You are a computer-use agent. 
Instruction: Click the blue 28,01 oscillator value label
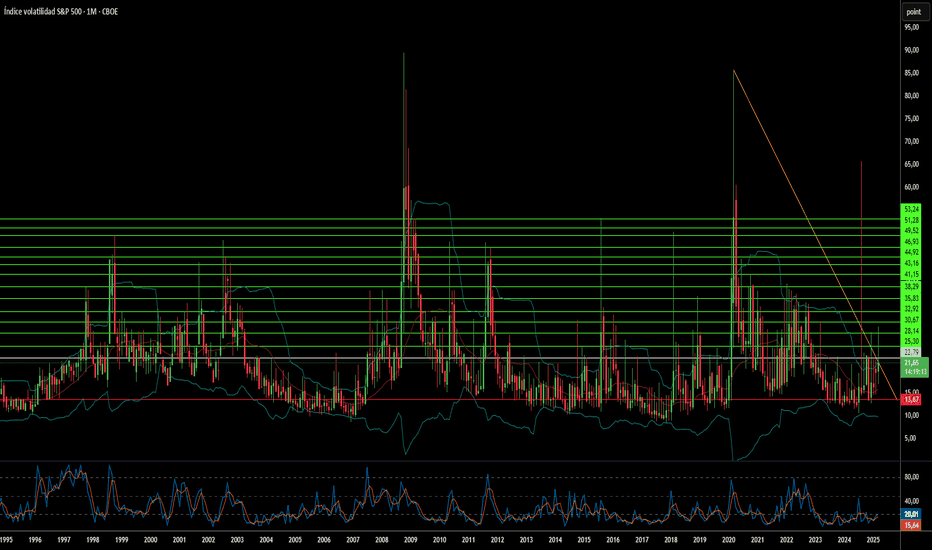[911, 515]
